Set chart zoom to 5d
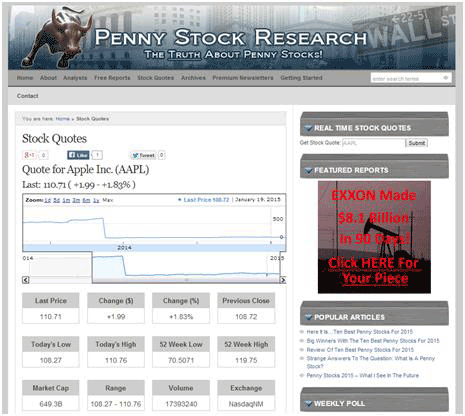This screenshot has height=416, width=465. tap(57, 200)
